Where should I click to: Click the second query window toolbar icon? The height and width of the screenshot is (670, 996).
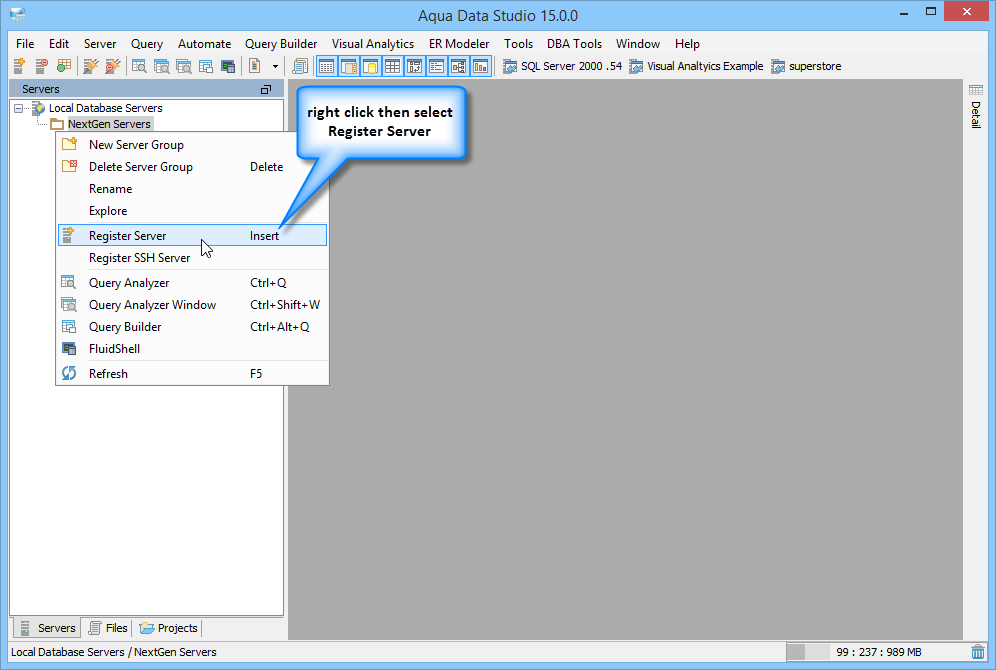[x=161, y=66]
